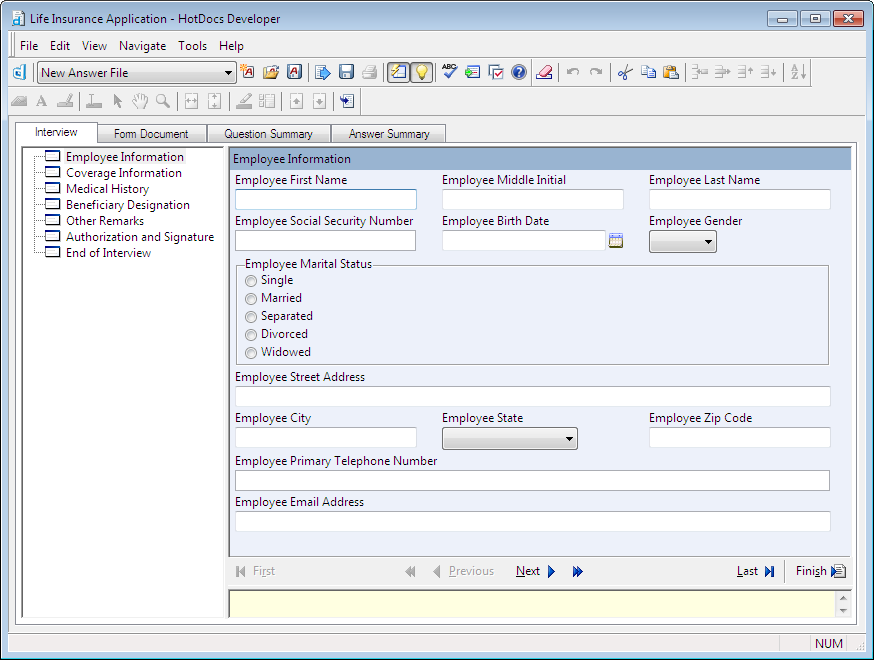Image resolution: width=874 pixels, height=660 pixels.
Task: Click the Next dialog button
Action: click(x=536, y=571)
